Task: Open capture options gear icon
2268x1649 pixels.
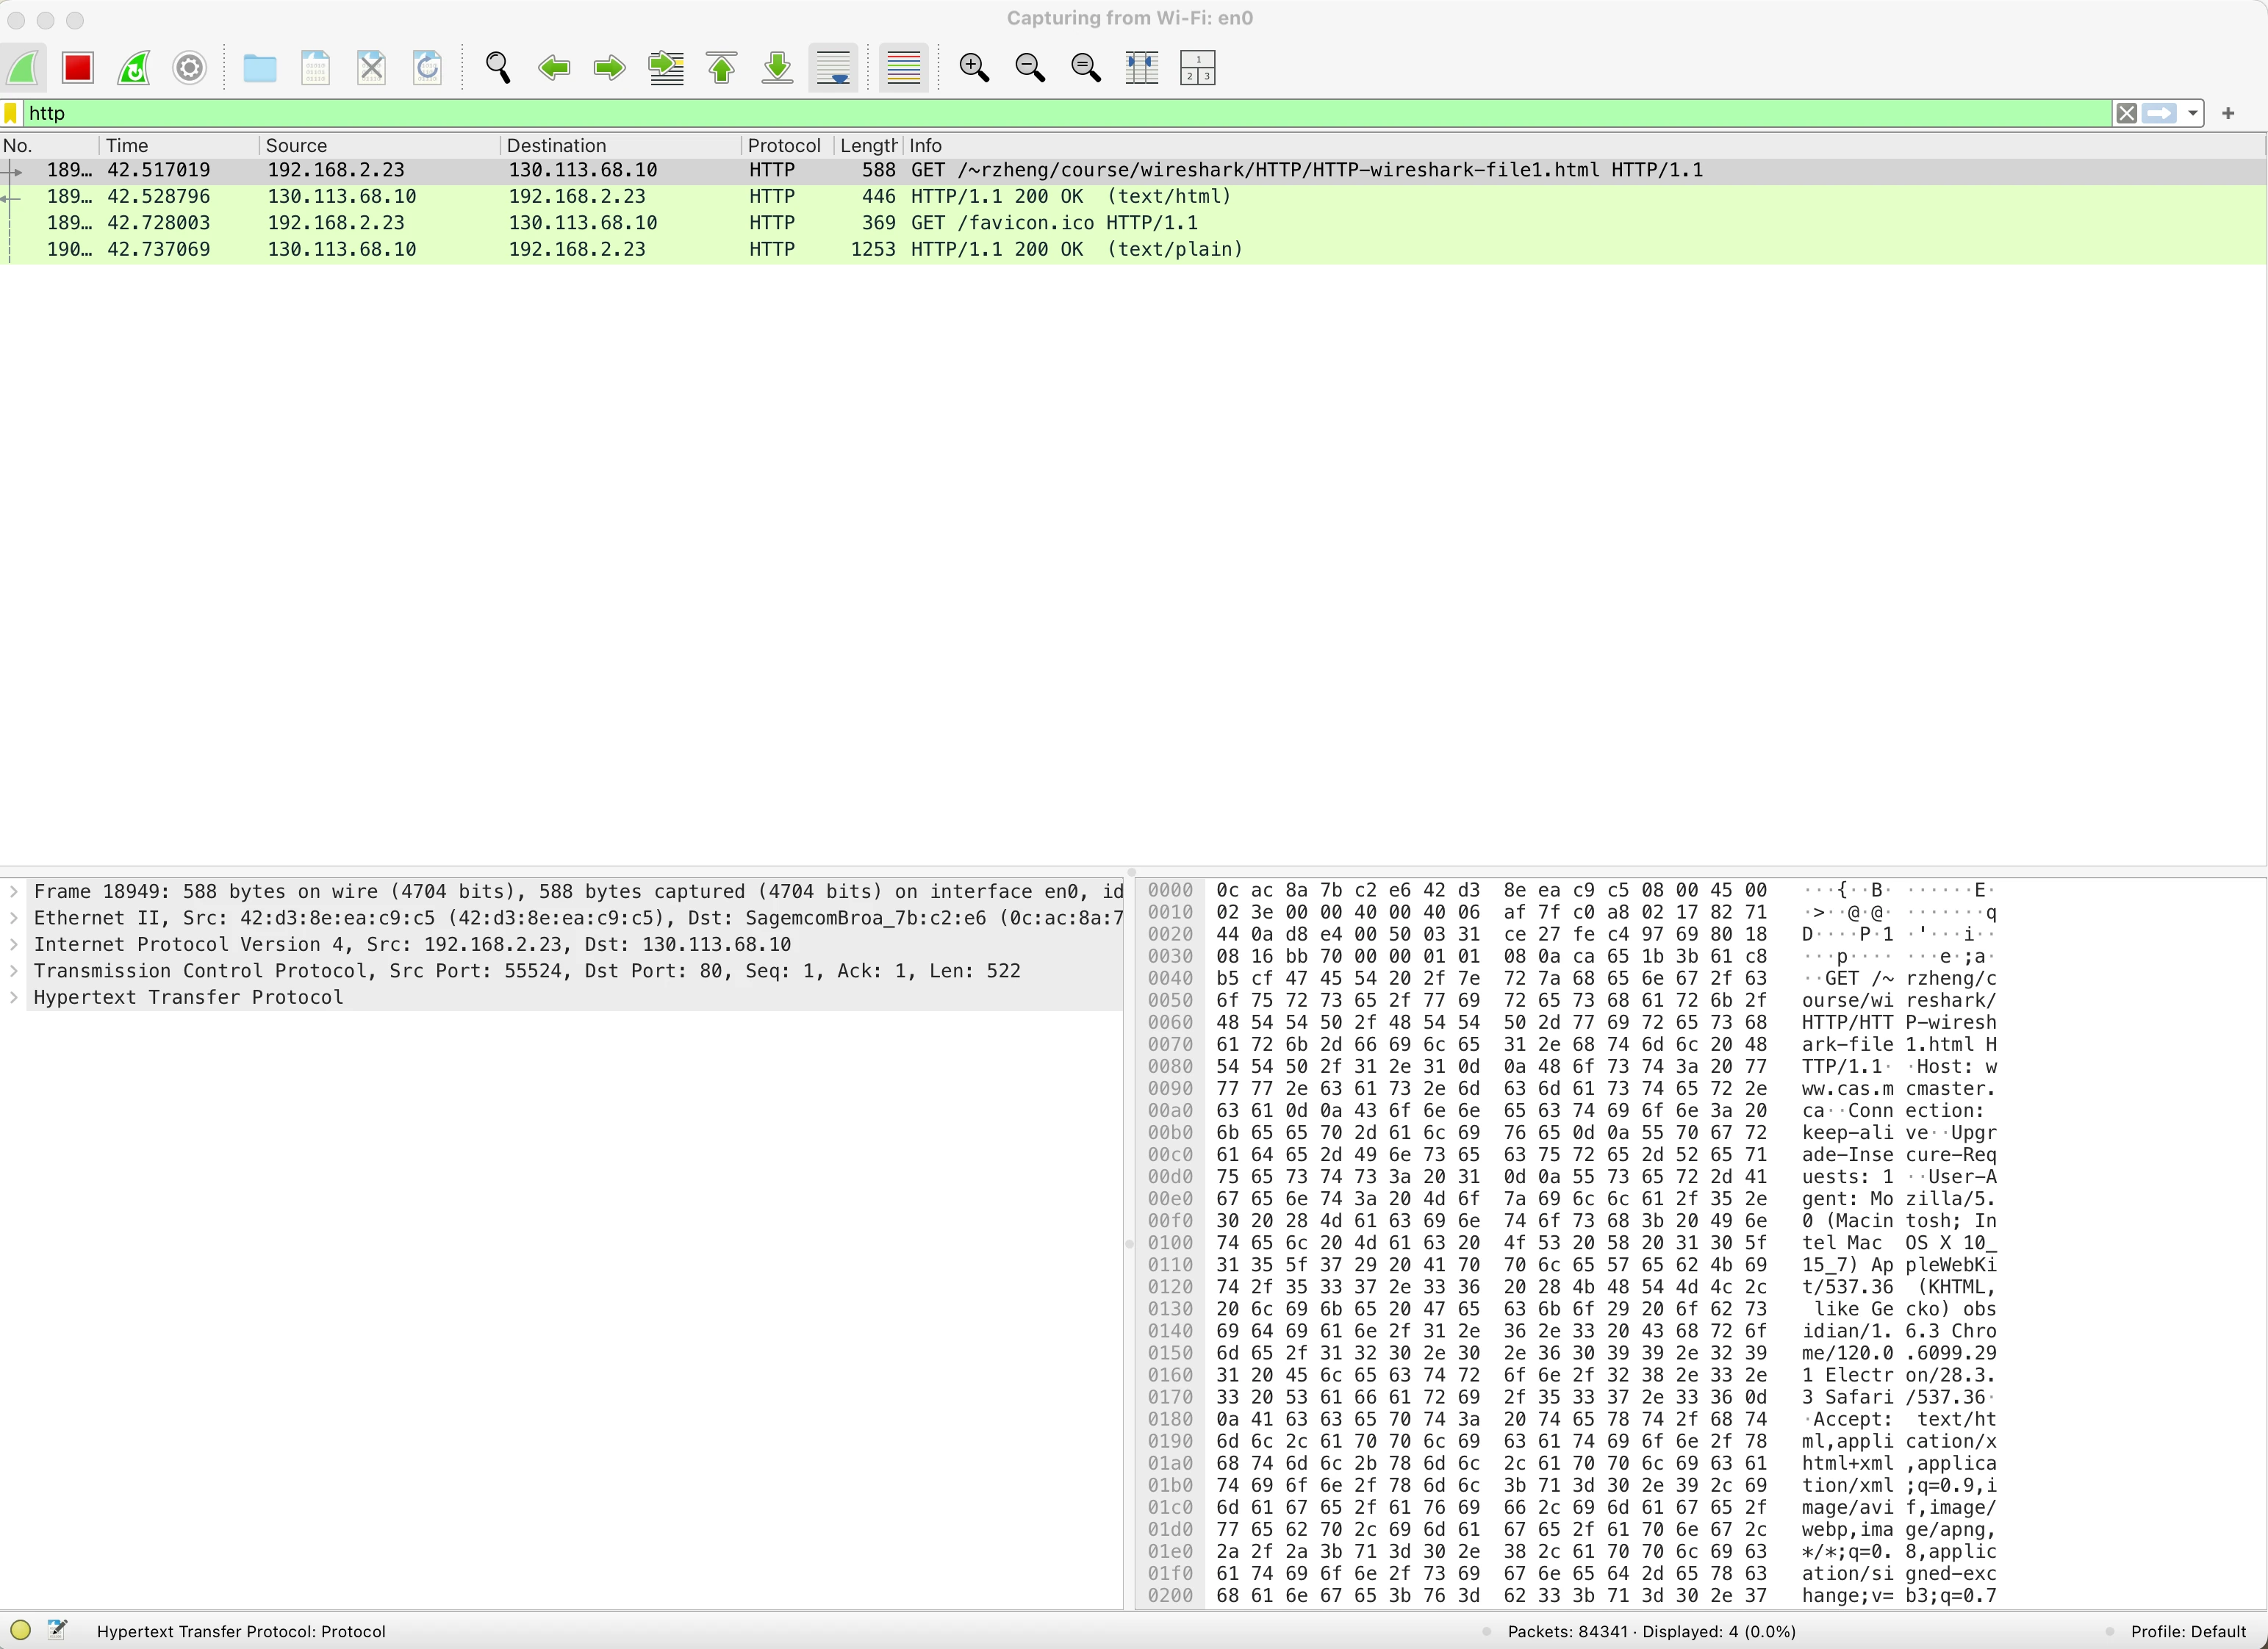Action: coord(190,68)
